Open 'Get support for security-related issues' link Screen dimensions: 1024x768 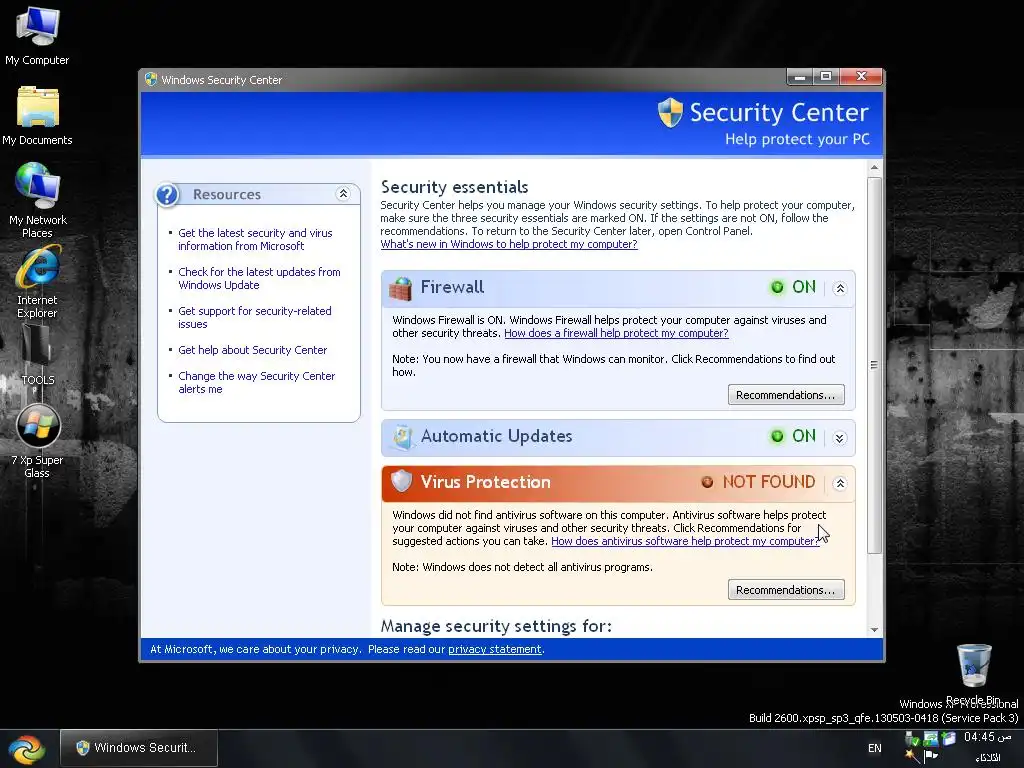(x=255, y=317)
